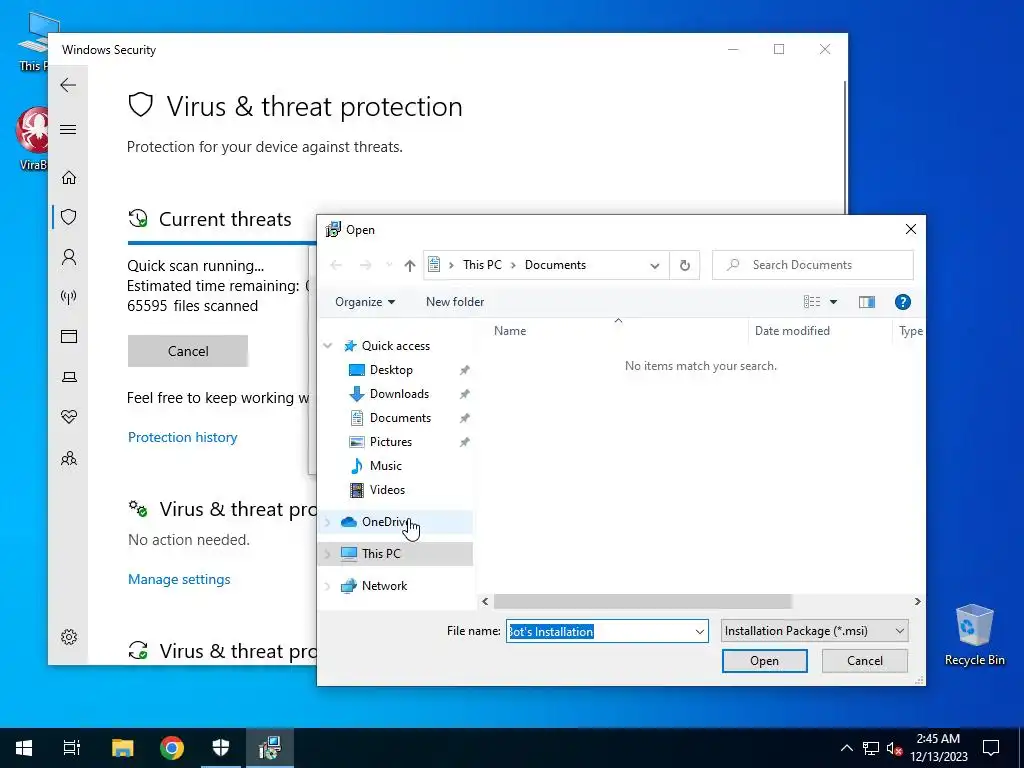Switch to Windows Security taskbar icon

click(x=221, y=748)
